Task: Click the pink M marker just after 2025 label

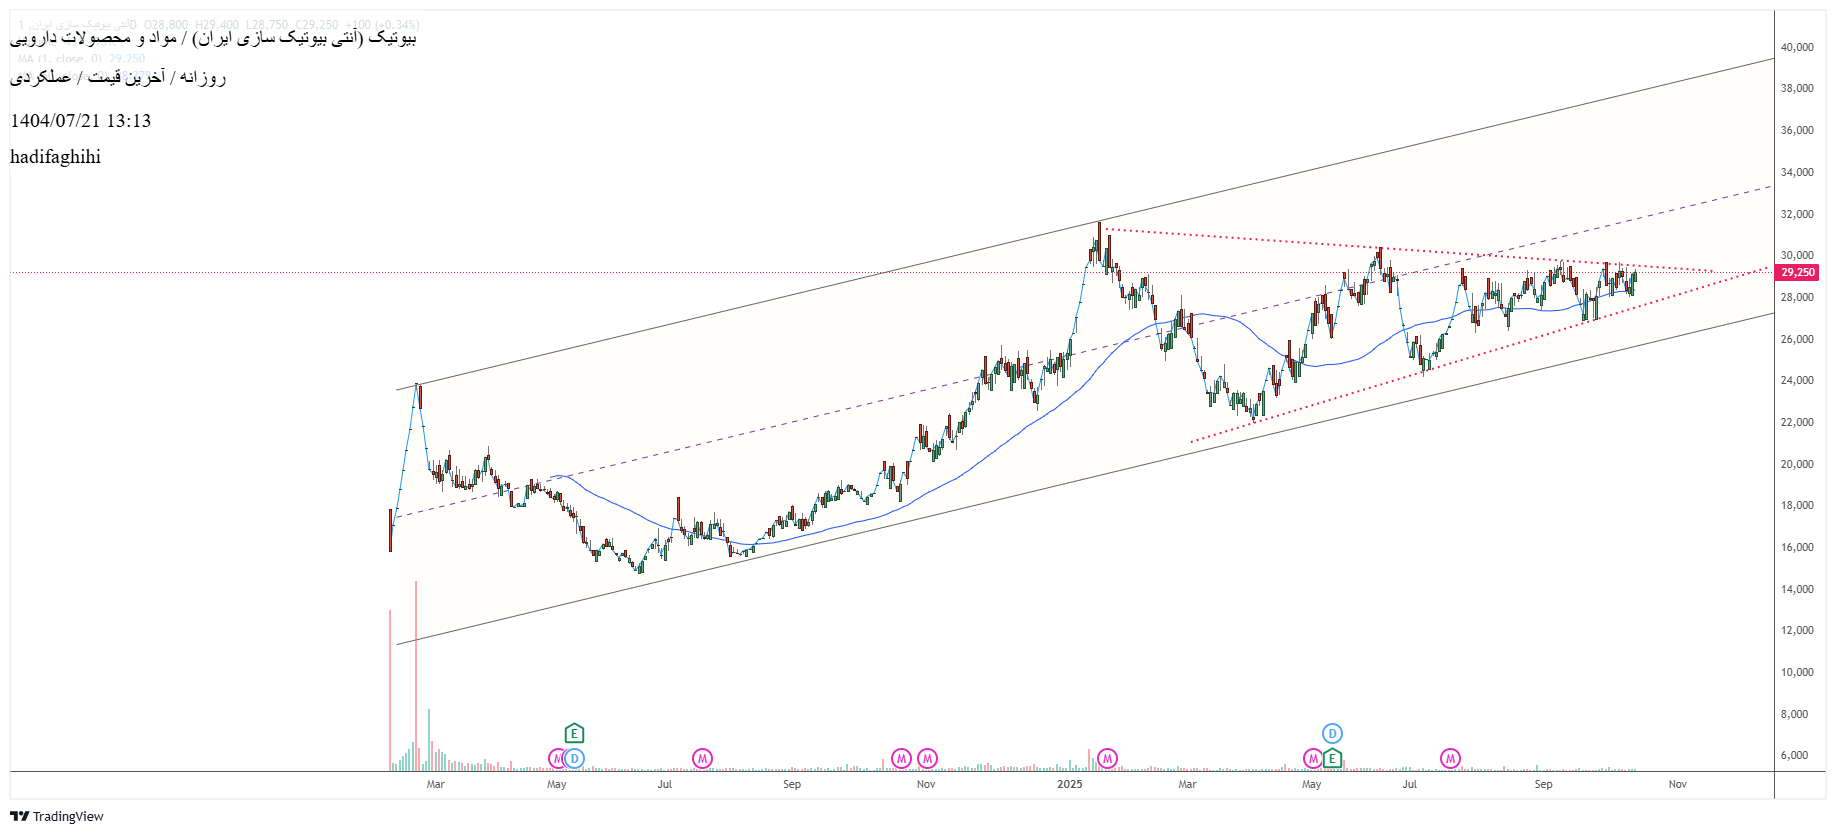Action: (1107, 759)
